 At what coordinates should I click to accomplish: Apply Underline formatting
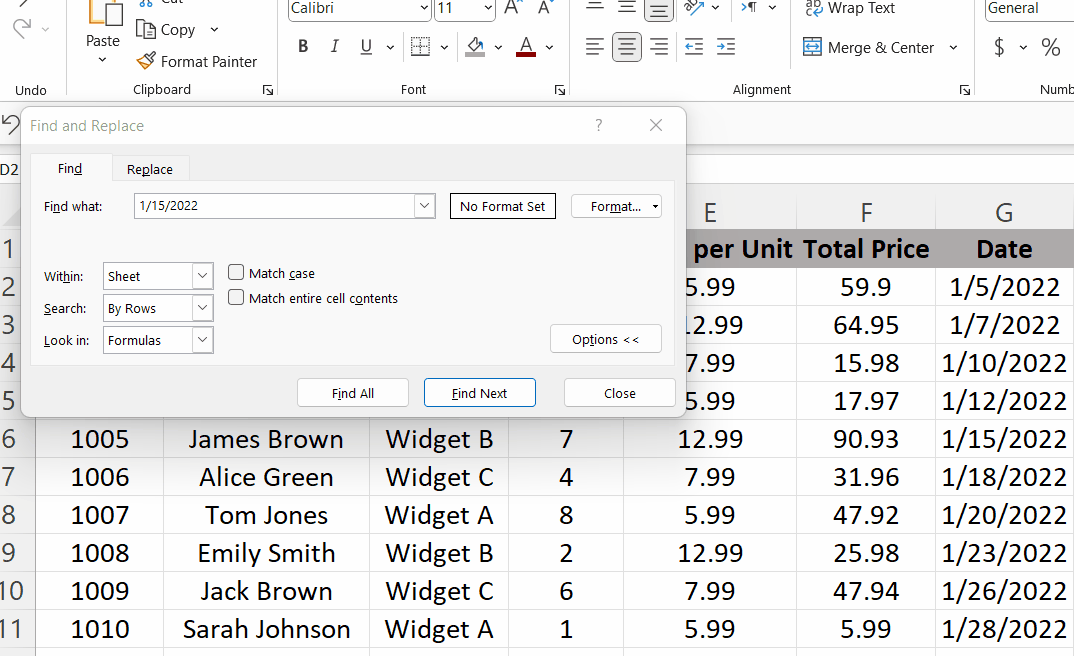click(366, 47)
